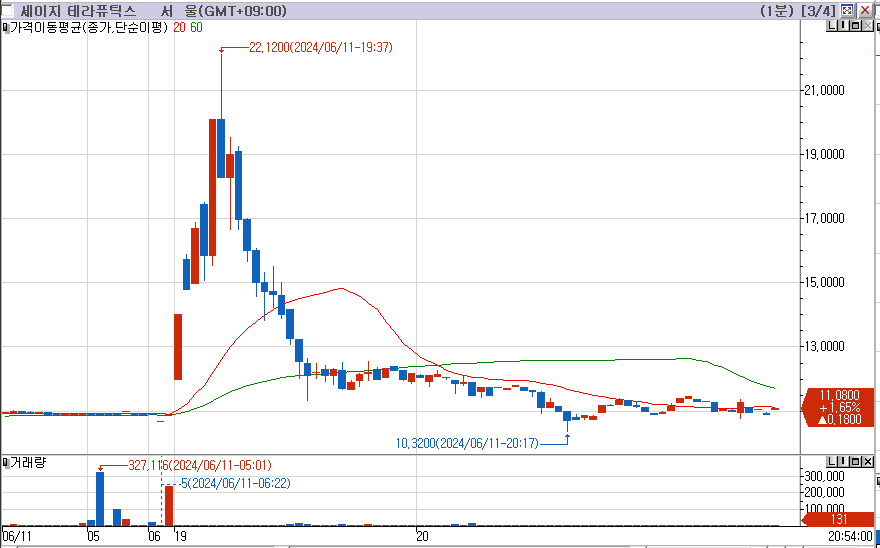The image size is (880, 548).
Task: Click the 21.0000 price axis label
Action: point(824,90)
